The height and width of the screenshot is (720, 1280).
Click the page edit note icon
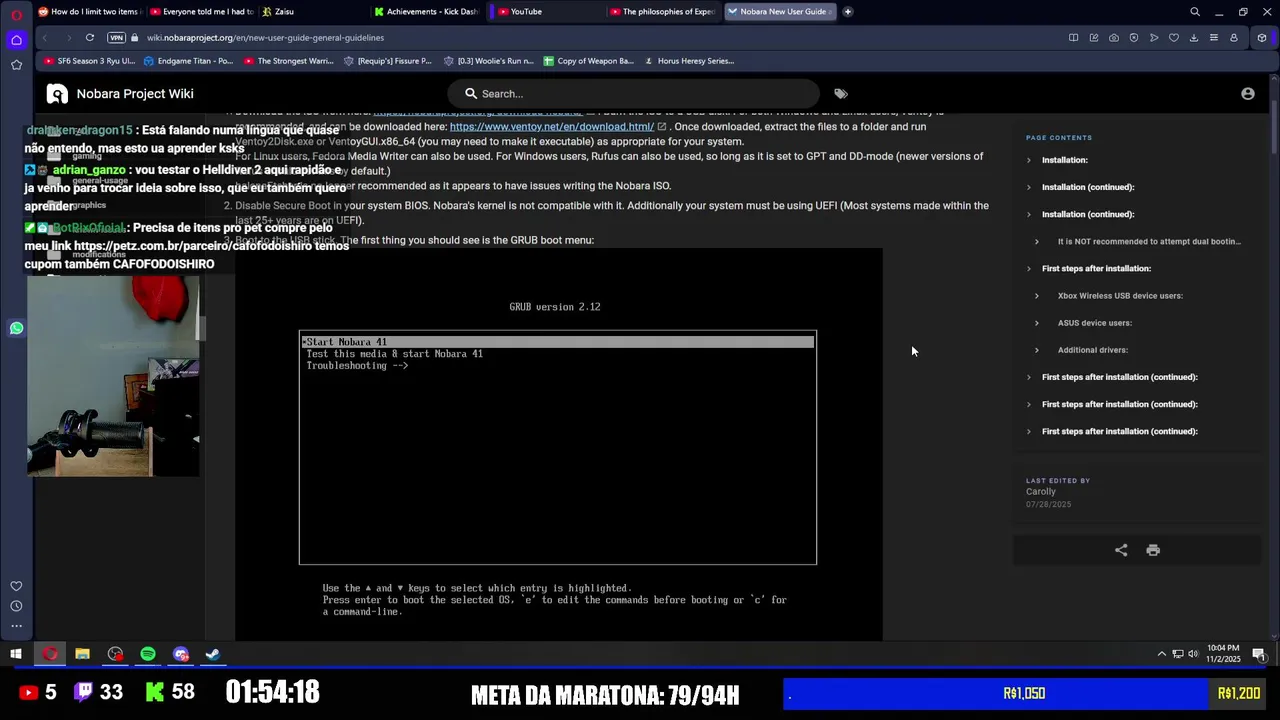1093,38
